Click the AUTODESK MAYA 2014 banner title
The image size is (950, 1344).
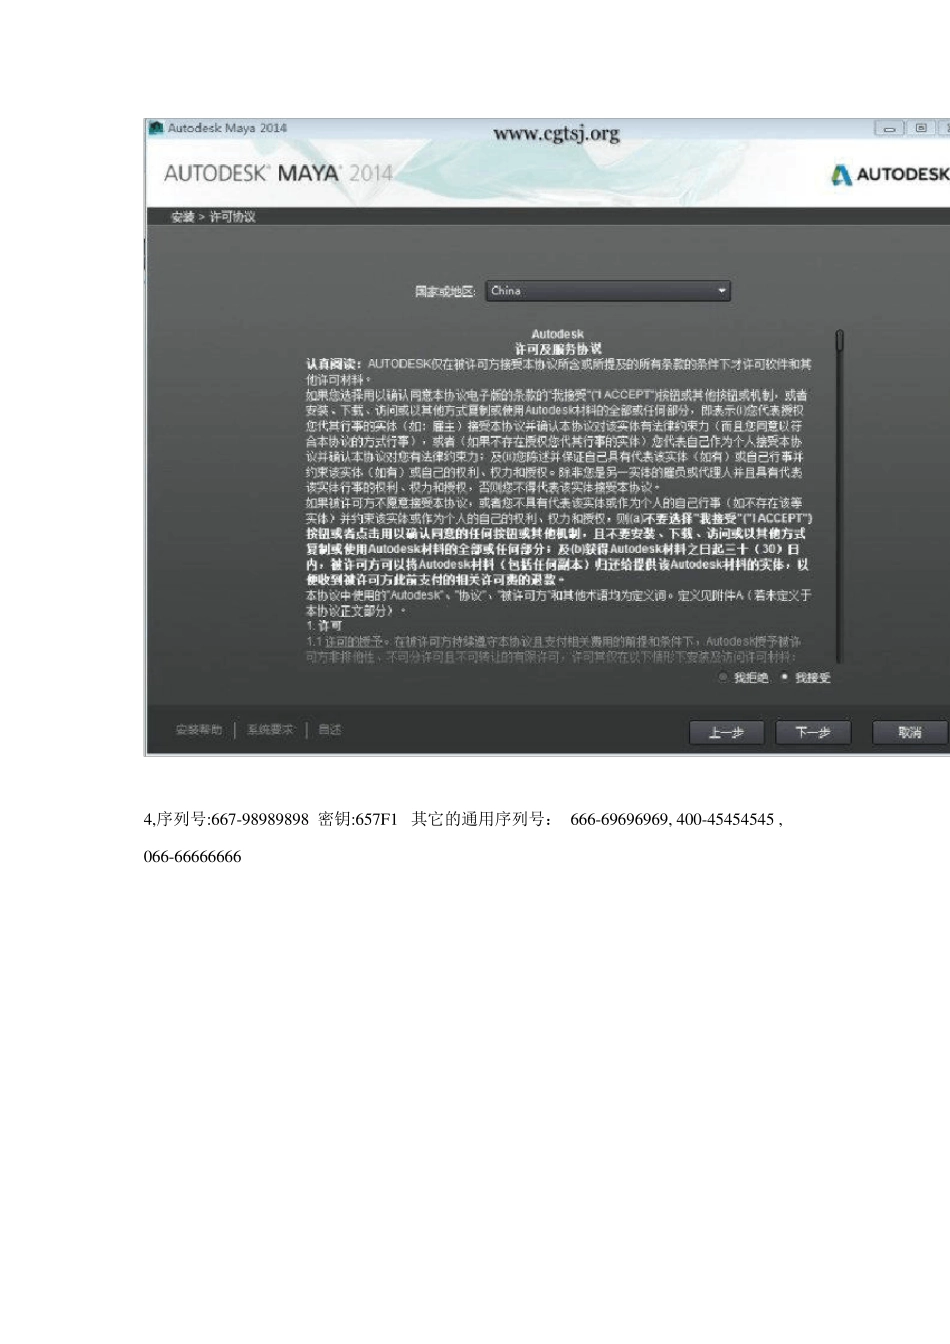click(x=278, y=173)
